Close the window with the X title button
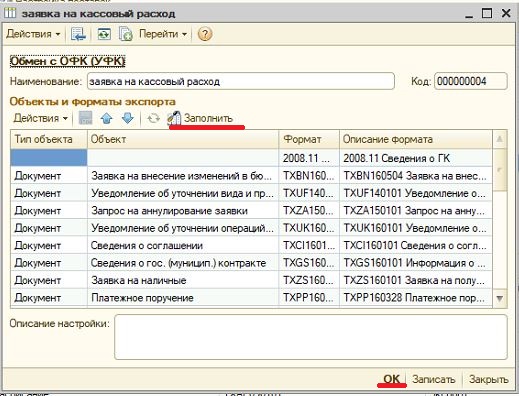519x396 pixels. (x=506, y=14)
